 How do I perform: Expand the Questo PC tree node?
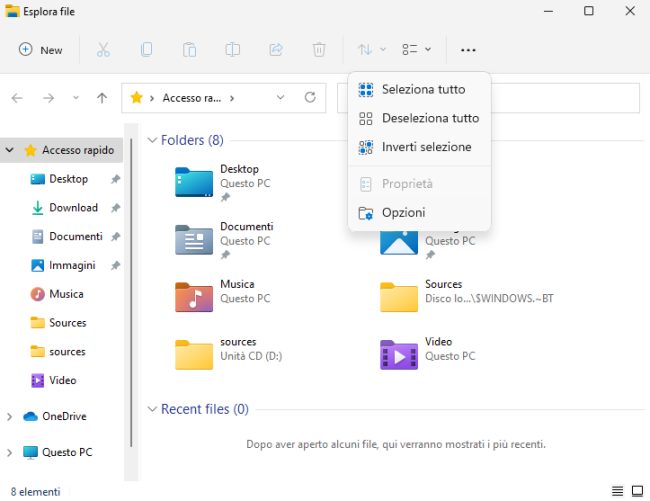click(x=10, y=453)
